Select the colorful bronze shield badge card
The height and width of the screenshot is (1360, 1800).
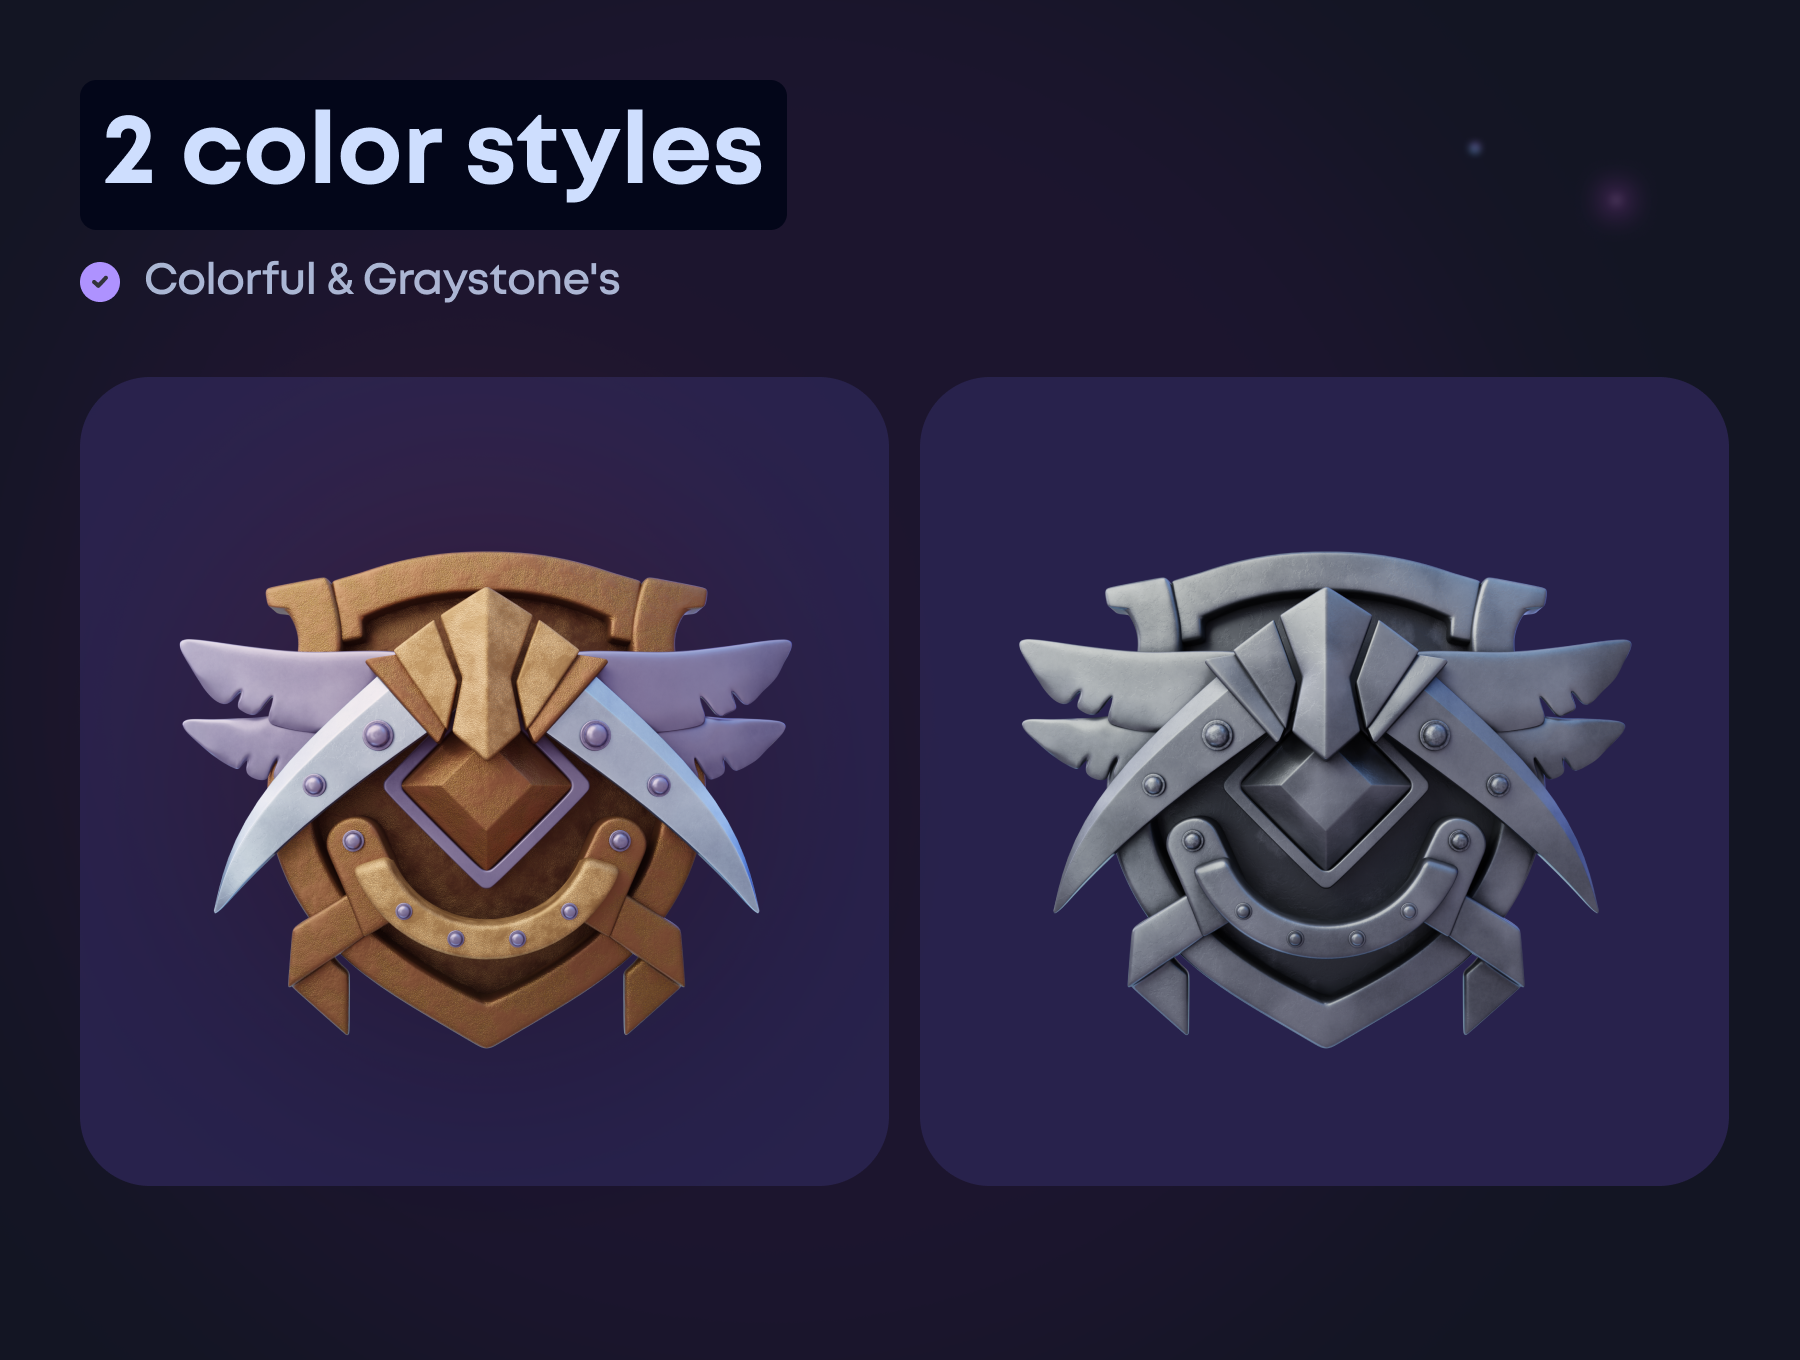[x=484, y=781]
